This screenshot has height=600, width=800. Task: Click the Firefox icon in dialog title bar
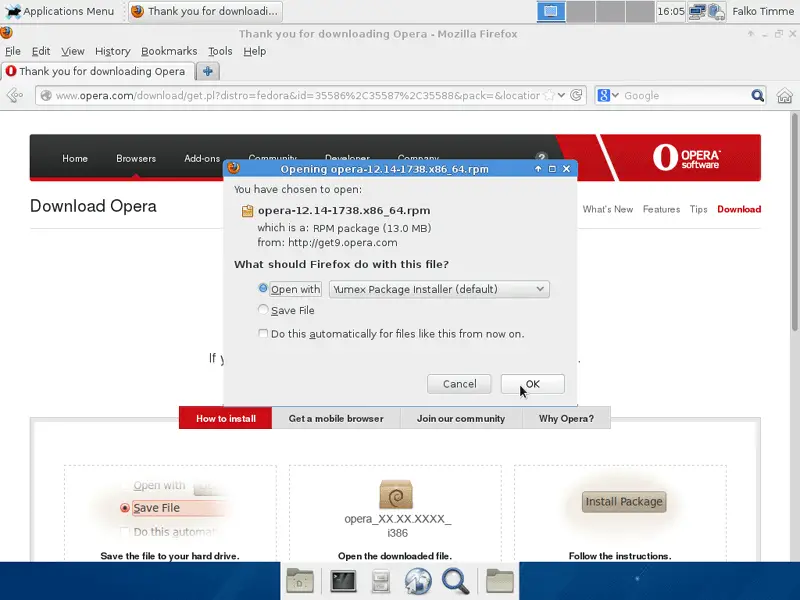click(234, 168)
